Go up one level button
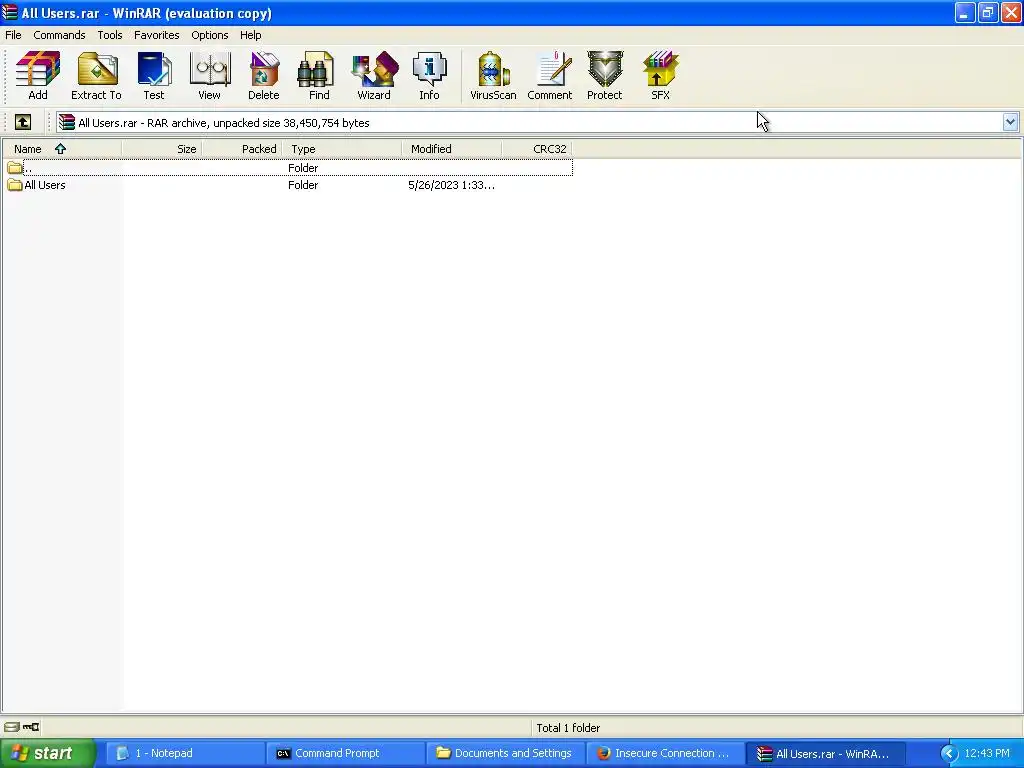 click(x=23, y=122)
